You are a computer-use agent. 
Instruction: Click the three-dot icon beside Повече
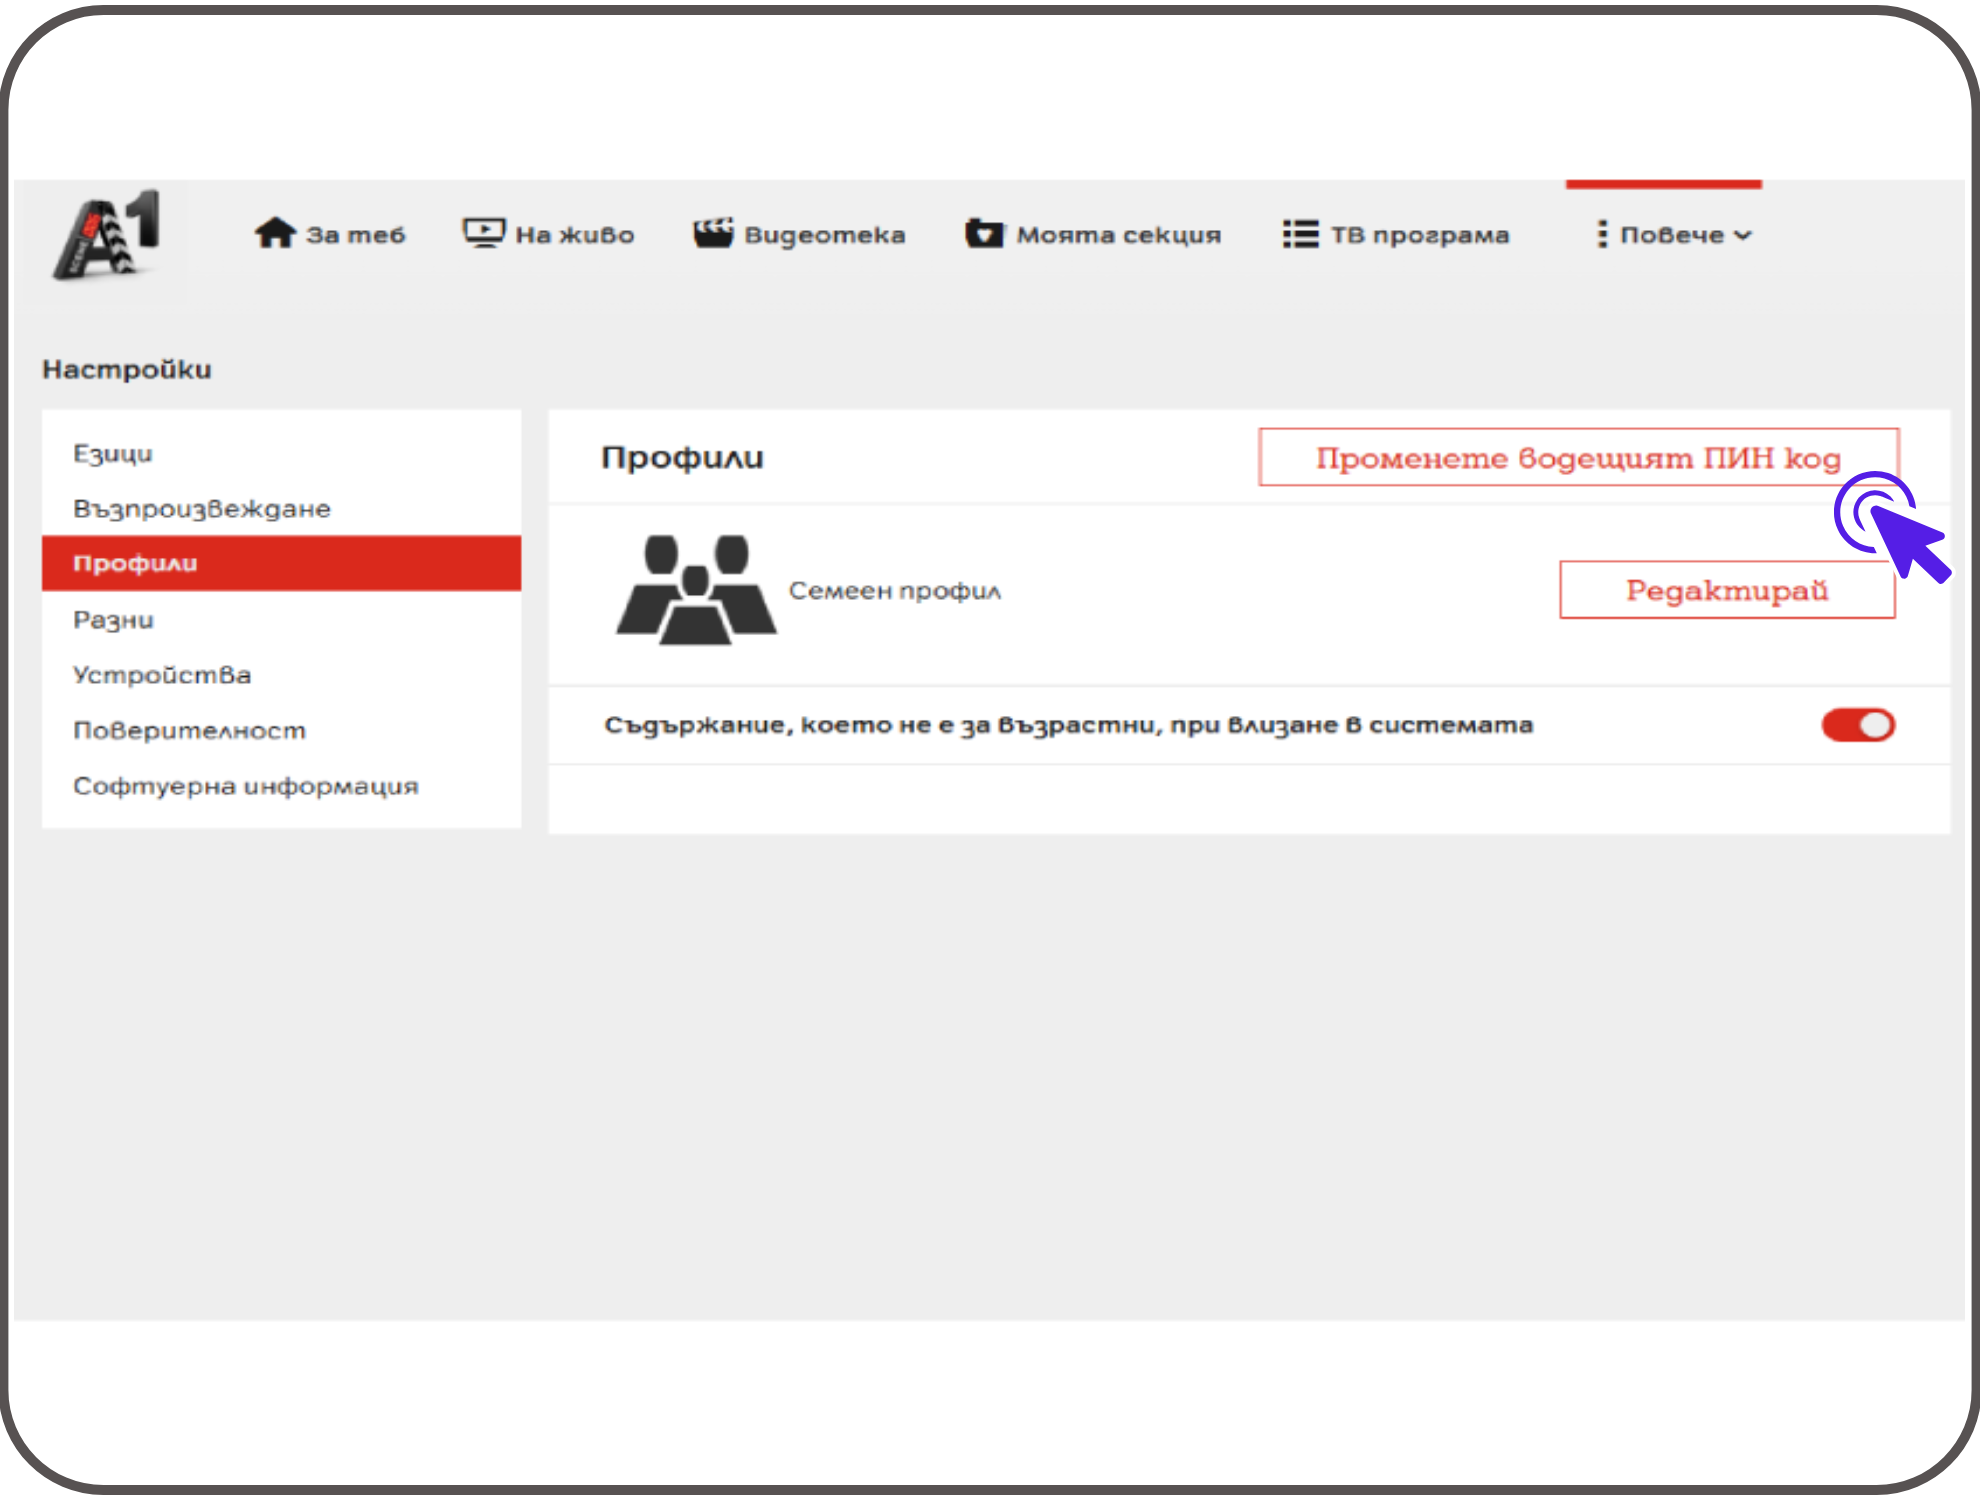click(1602, 235)
